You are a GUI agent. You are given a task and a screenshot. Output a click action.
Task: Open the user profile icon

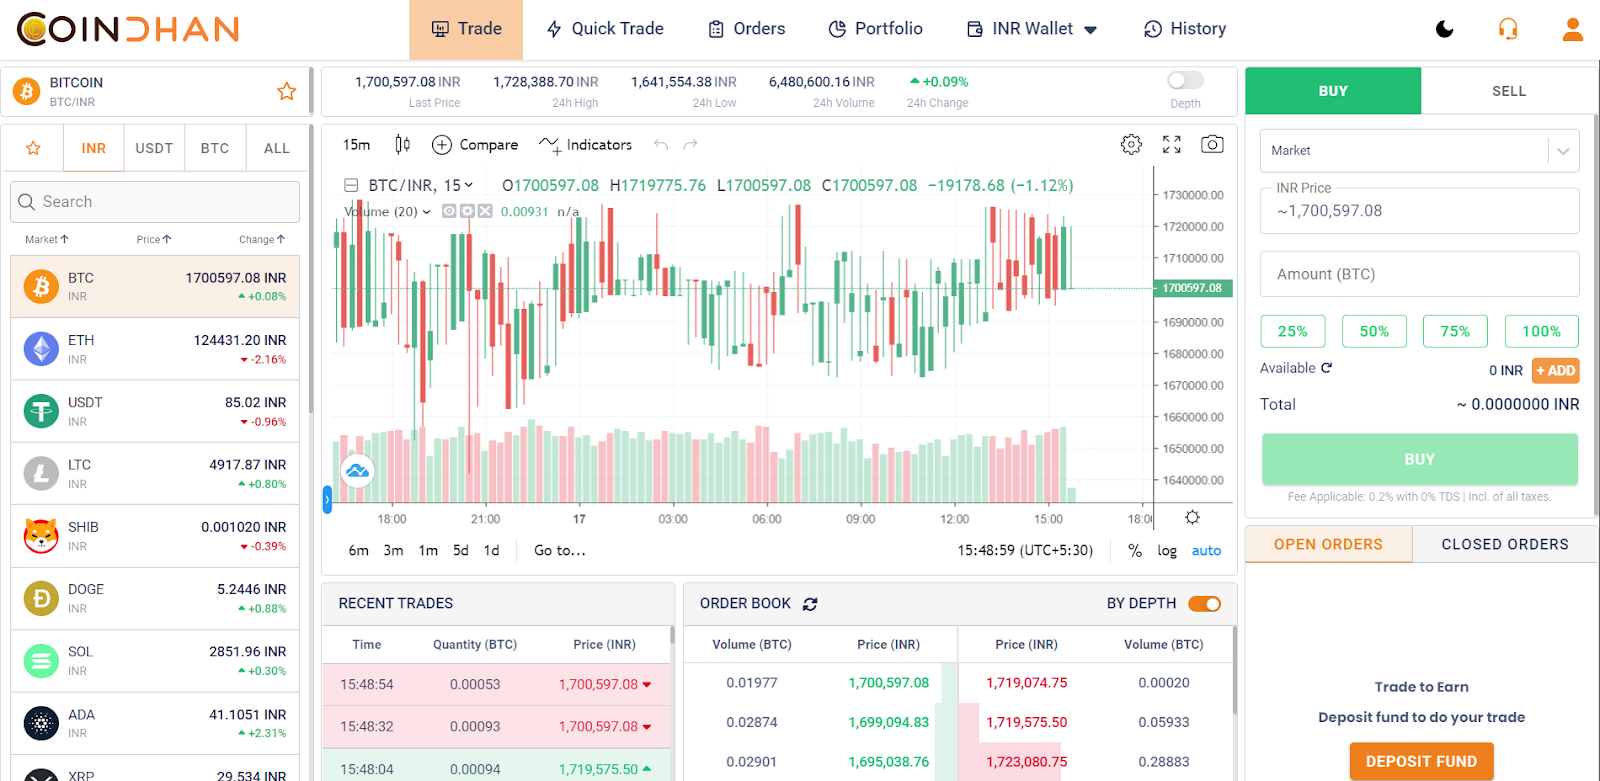tap(1573, 29)
